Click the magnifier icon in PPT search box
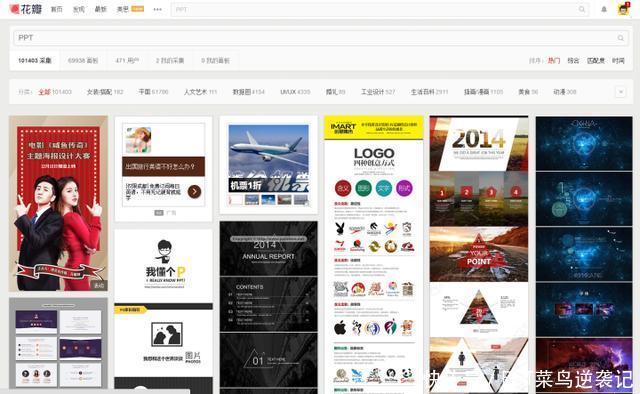The image size is (640, 394). click(x=620, y=38)
